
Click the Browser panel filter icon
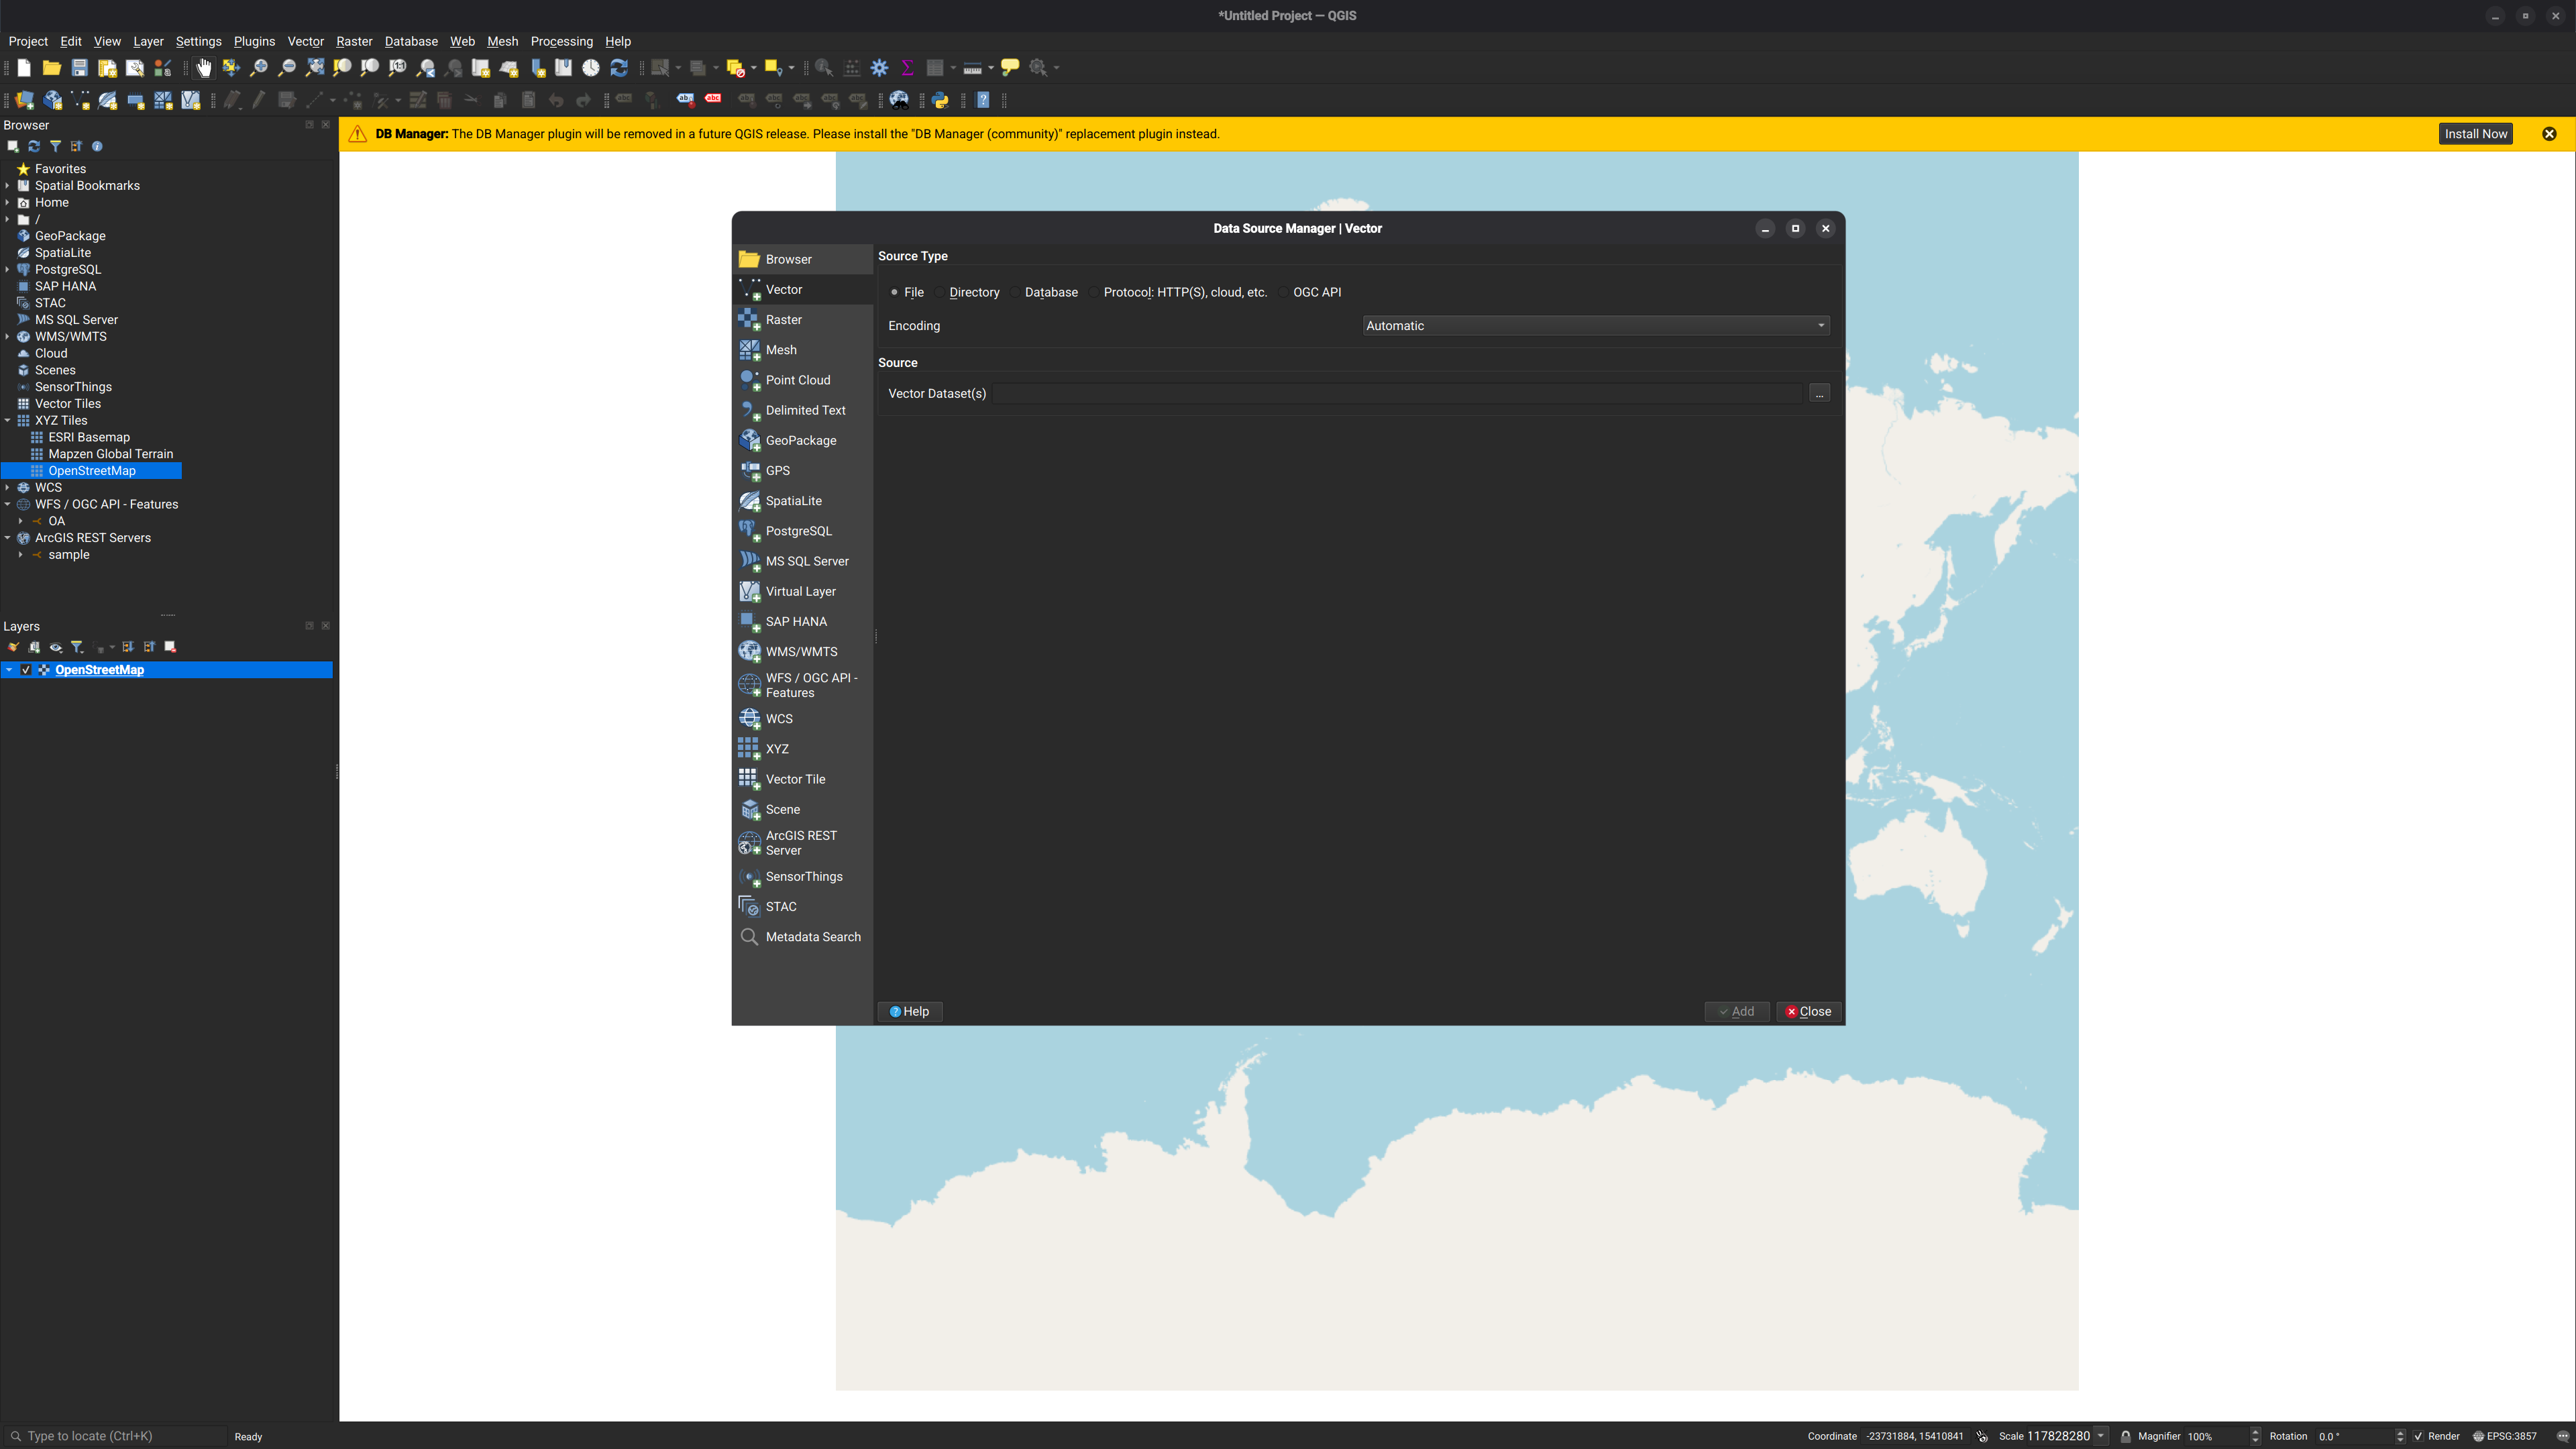[55, 146]
